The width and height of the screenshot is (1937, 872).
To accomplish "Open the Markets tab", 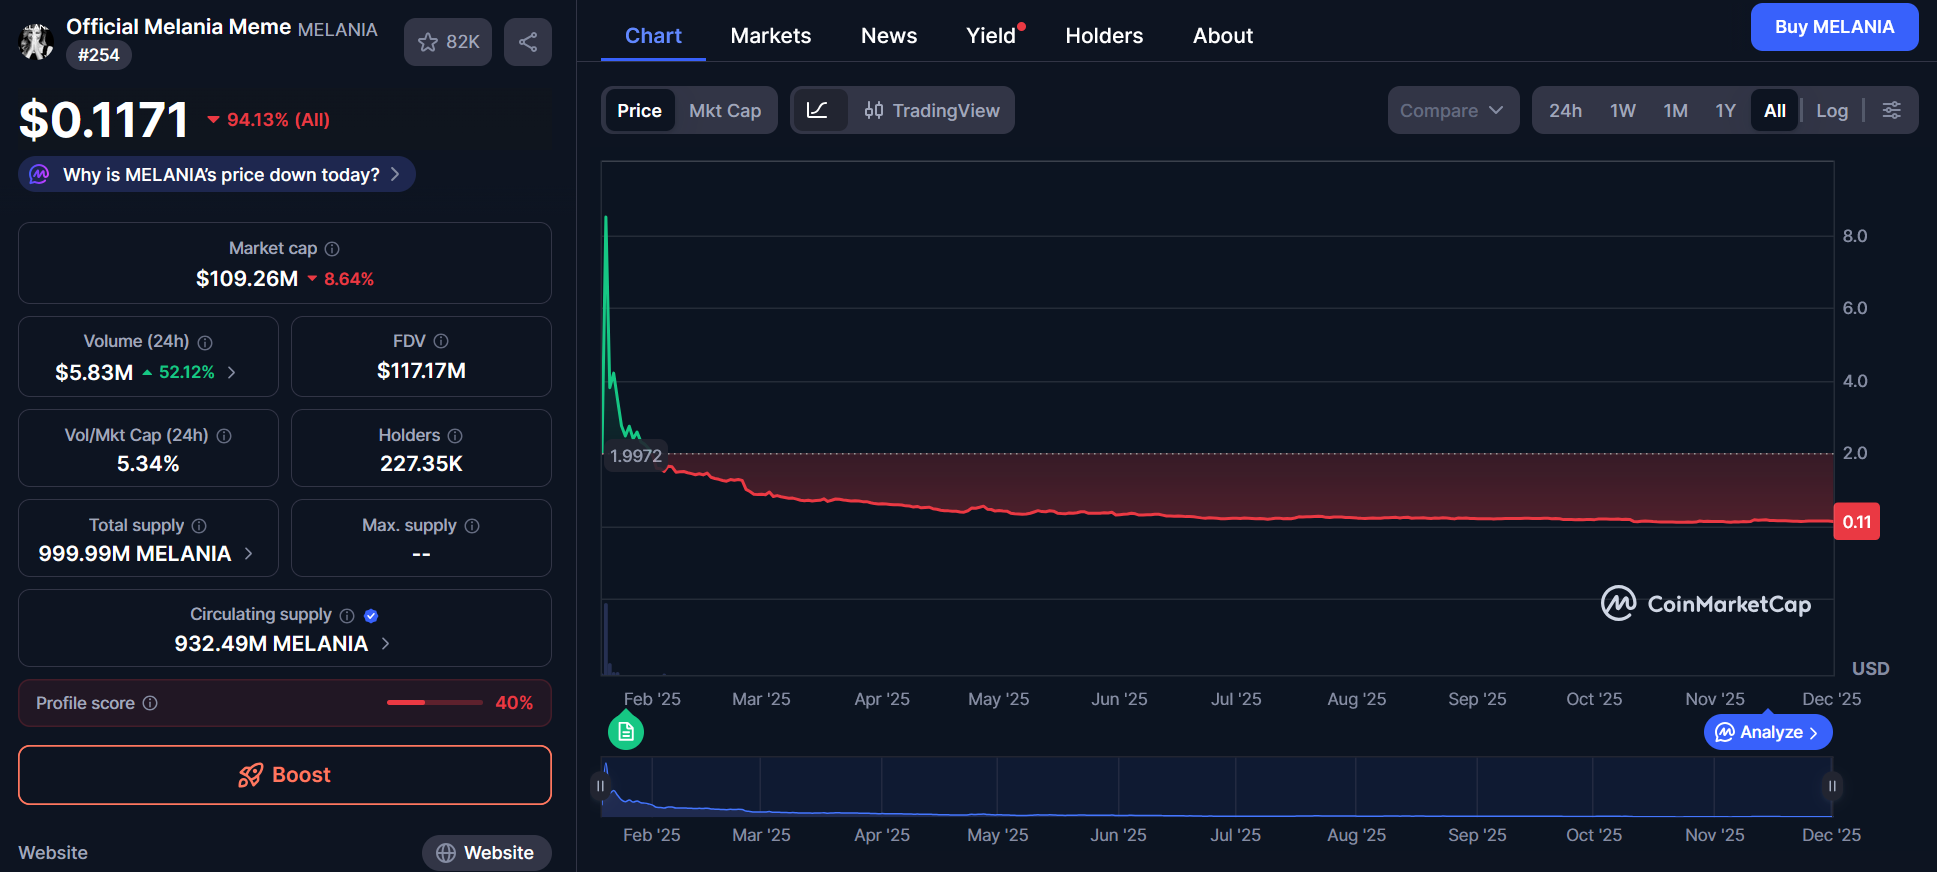I will tap(771, 36).
